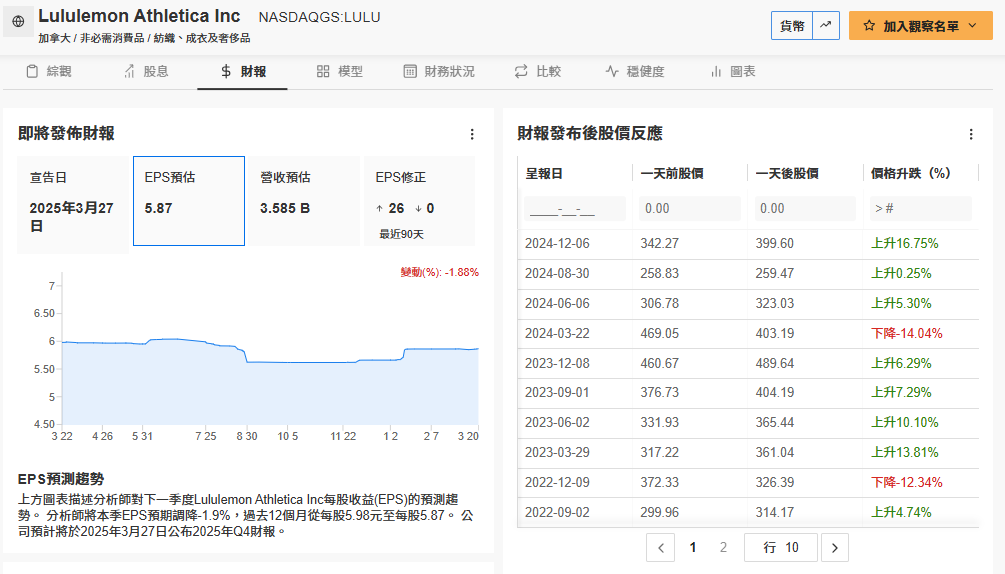Go to the previous table page
Image resolution: width=1005 pixels, height=574 pixels.
pos(661,548)
